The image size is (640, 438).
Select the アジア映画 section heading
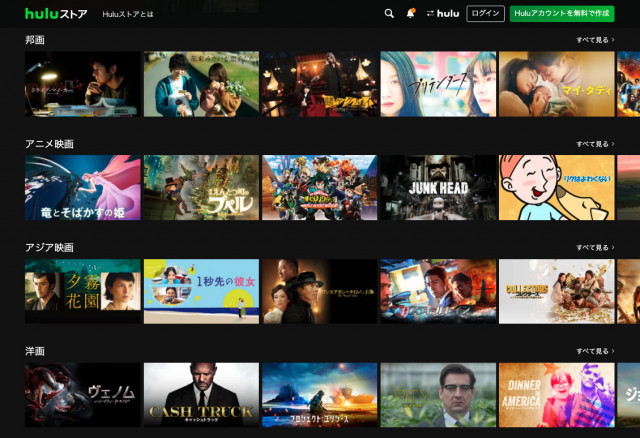(49, 248)
